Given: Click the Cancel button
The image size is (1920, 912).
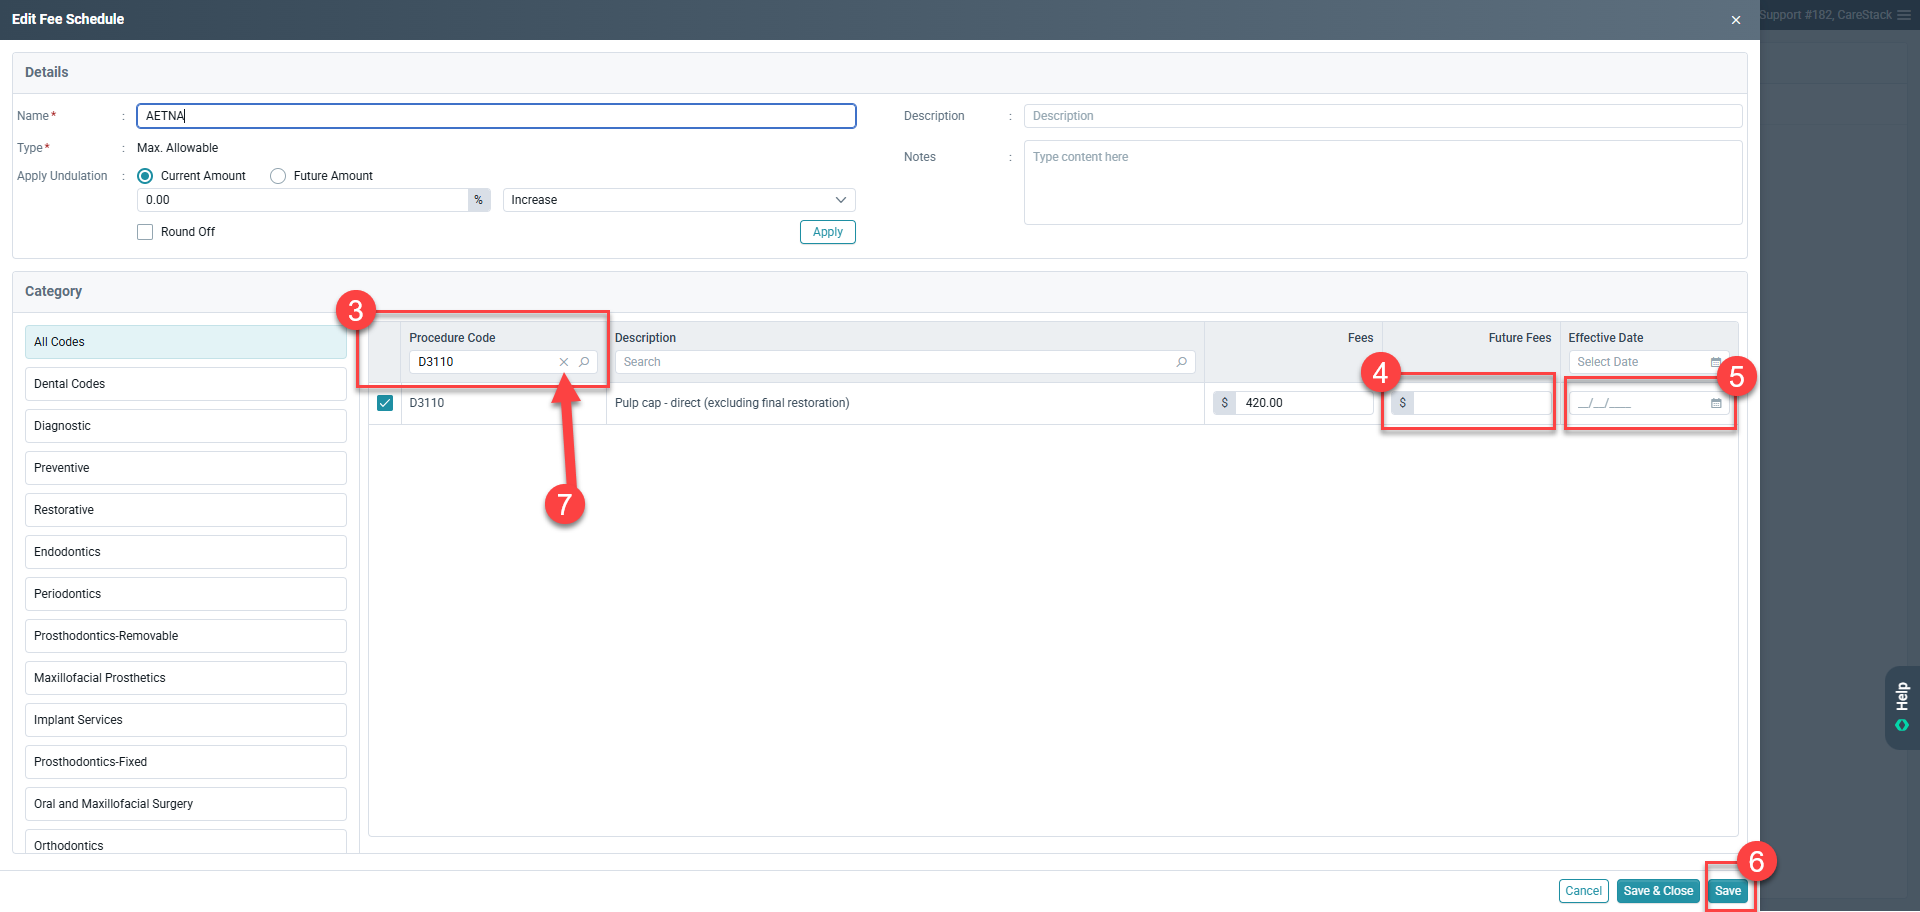Looking at the screenshot, I should tap(1584, 891).
